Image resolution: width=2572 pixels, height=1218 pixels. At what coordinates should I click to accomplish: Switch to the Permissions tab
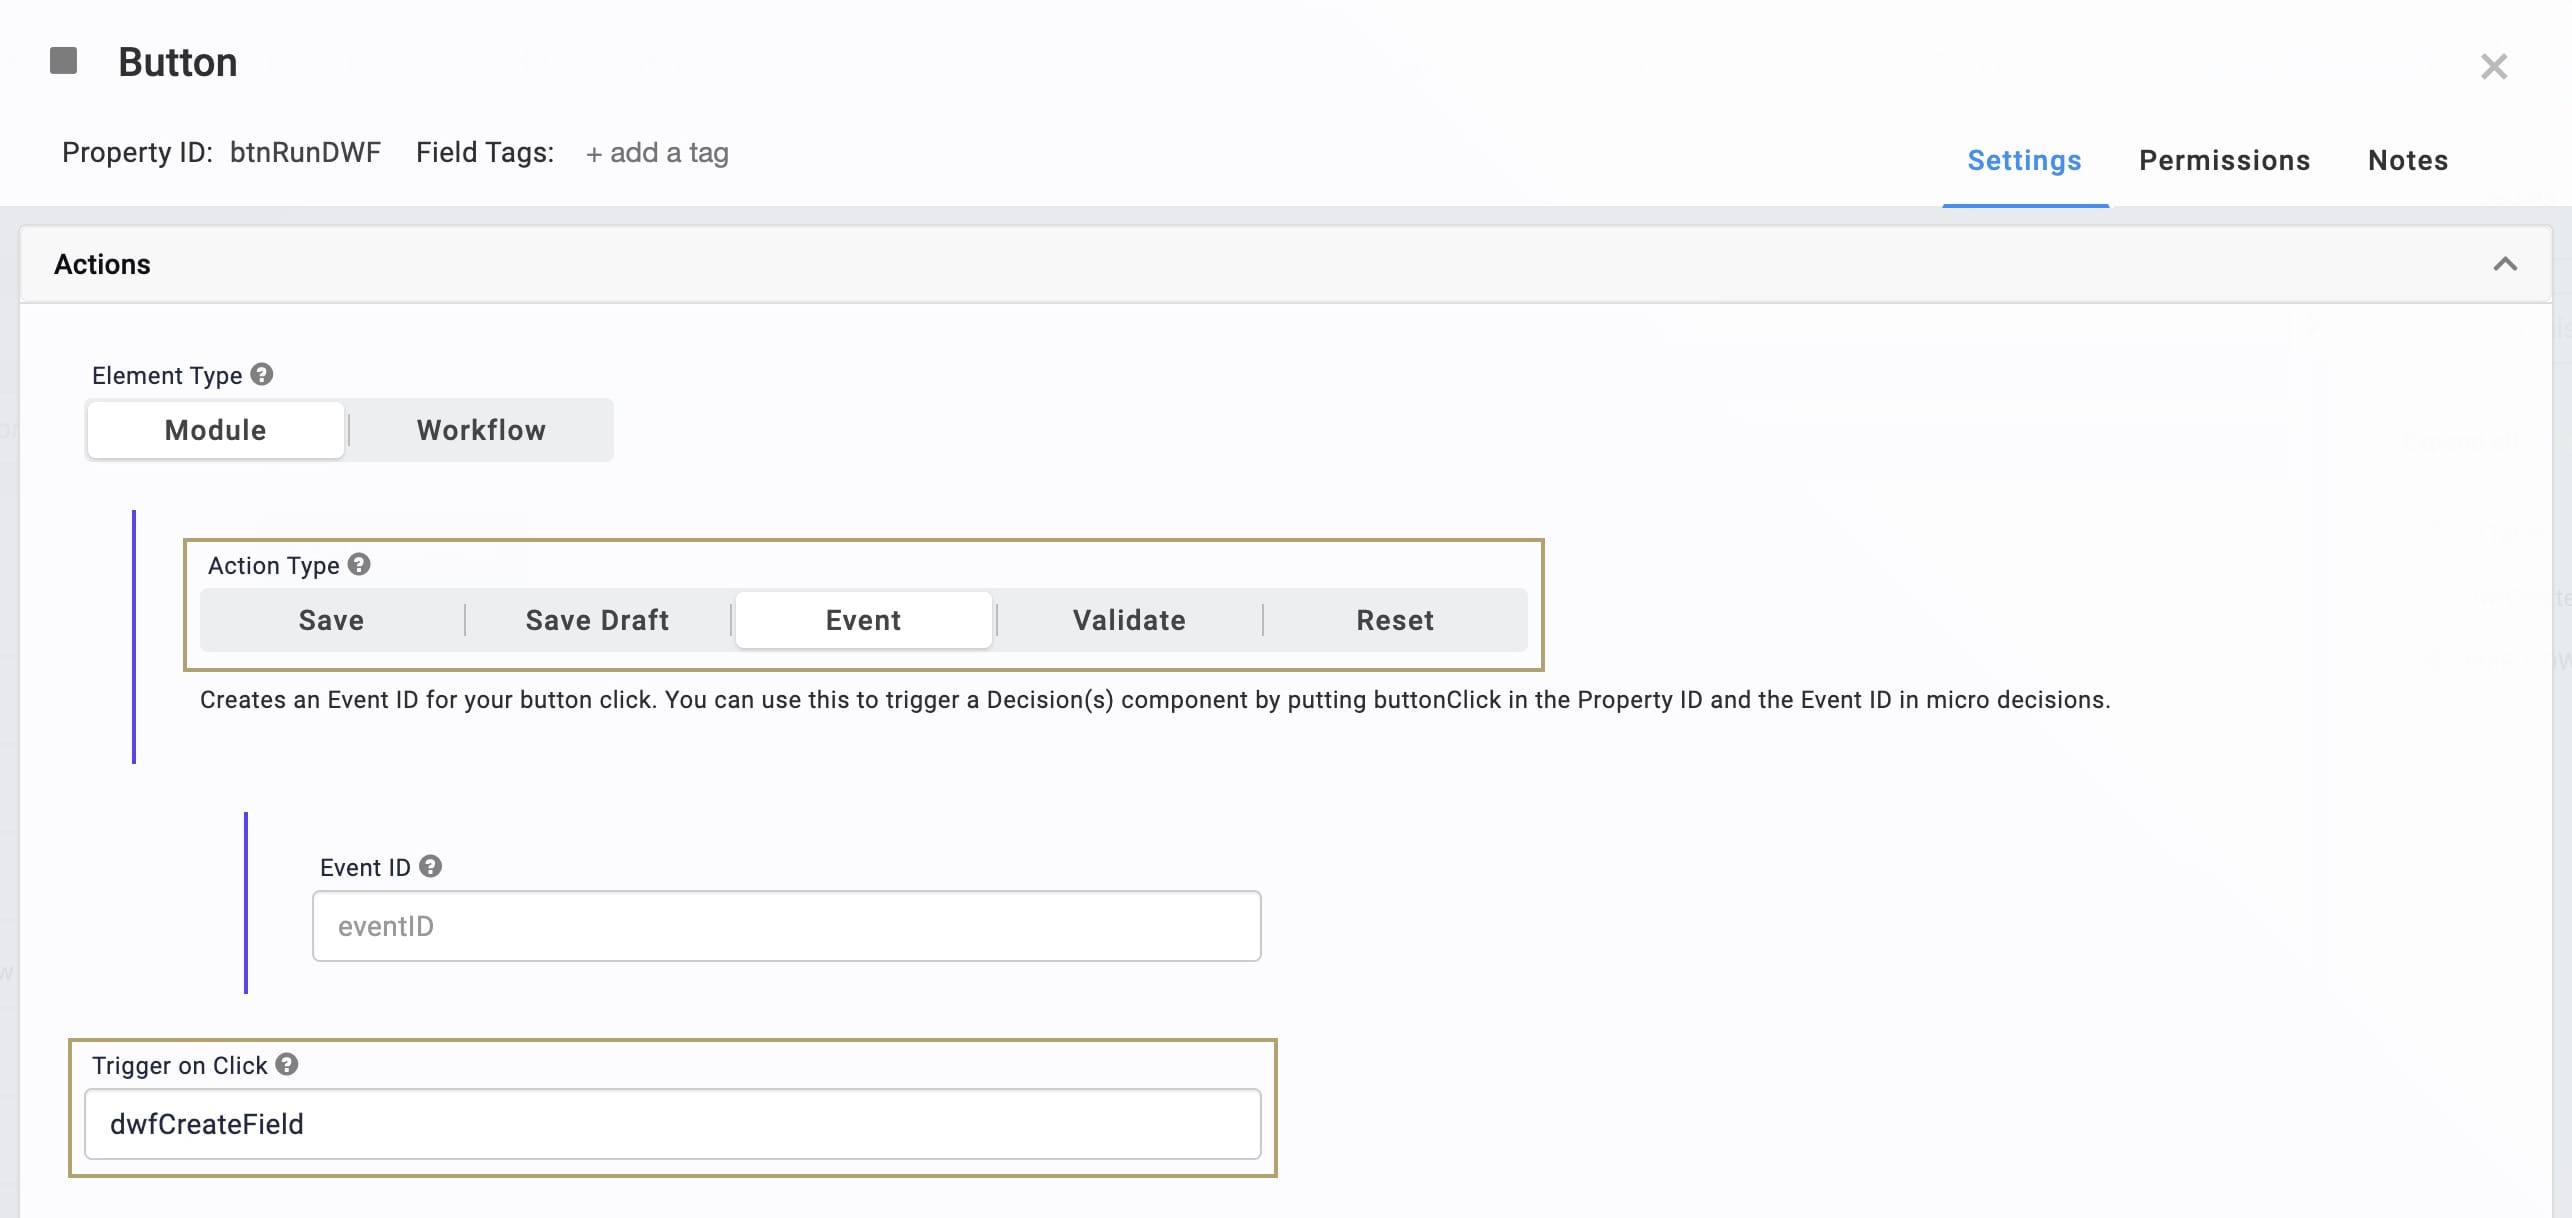(2224, 160)
